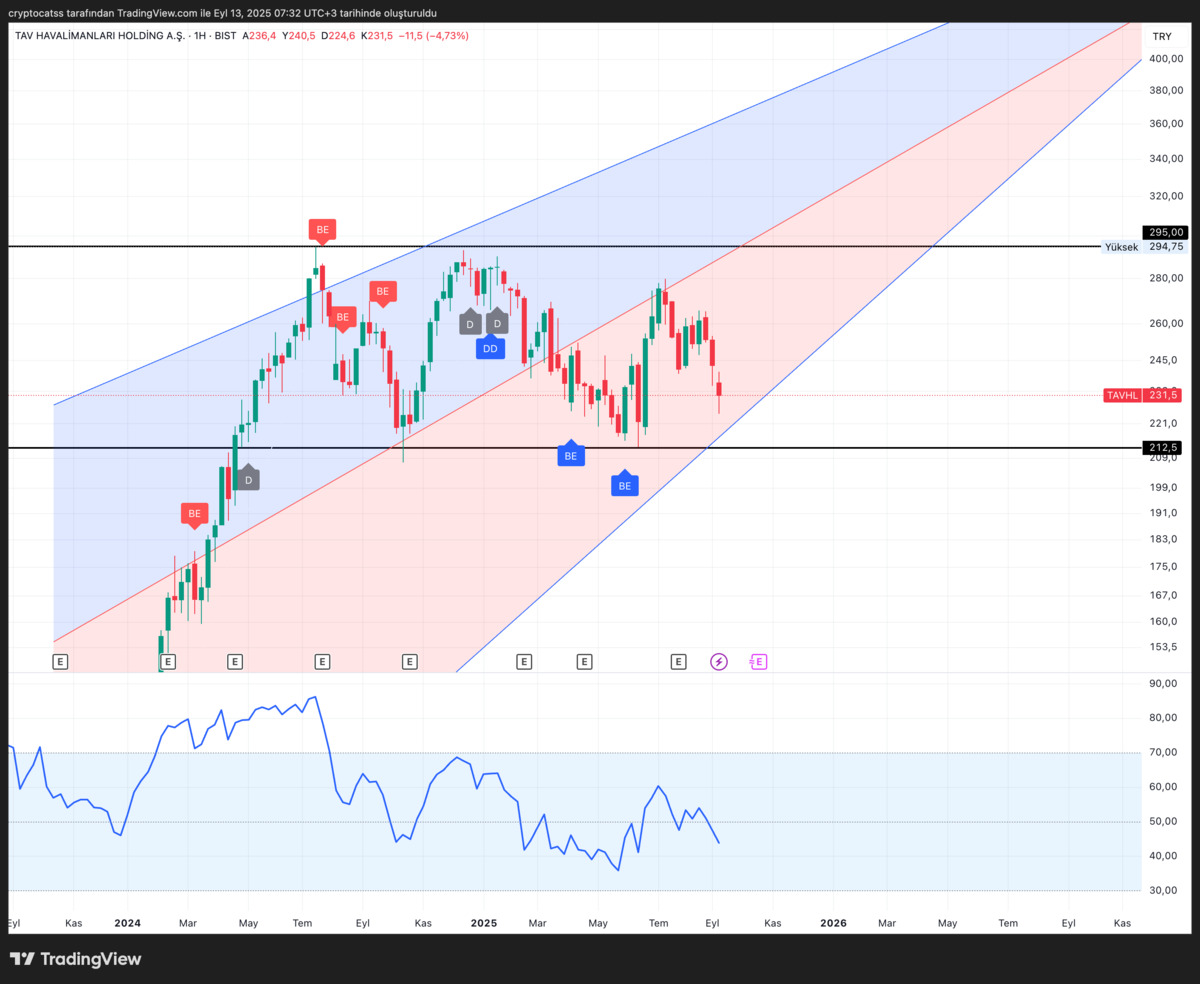Open the purple lightning bolt event icon

point(719,661)
